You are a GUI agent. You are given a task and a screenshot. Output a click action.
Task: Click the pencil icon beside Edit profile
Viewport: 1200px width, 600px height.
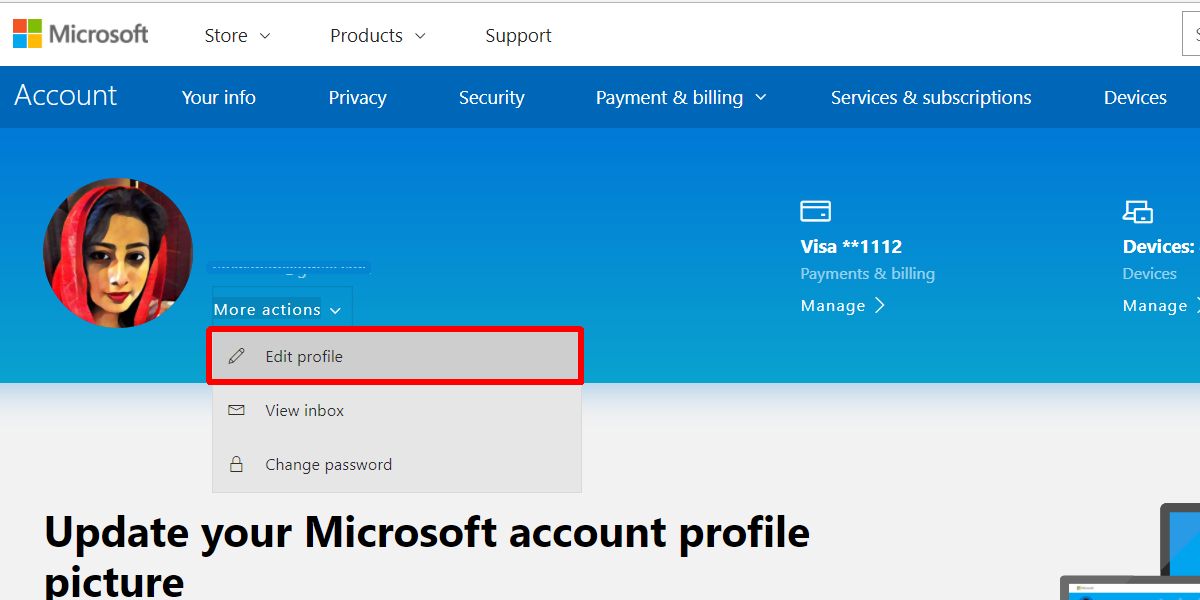point(236,356)
